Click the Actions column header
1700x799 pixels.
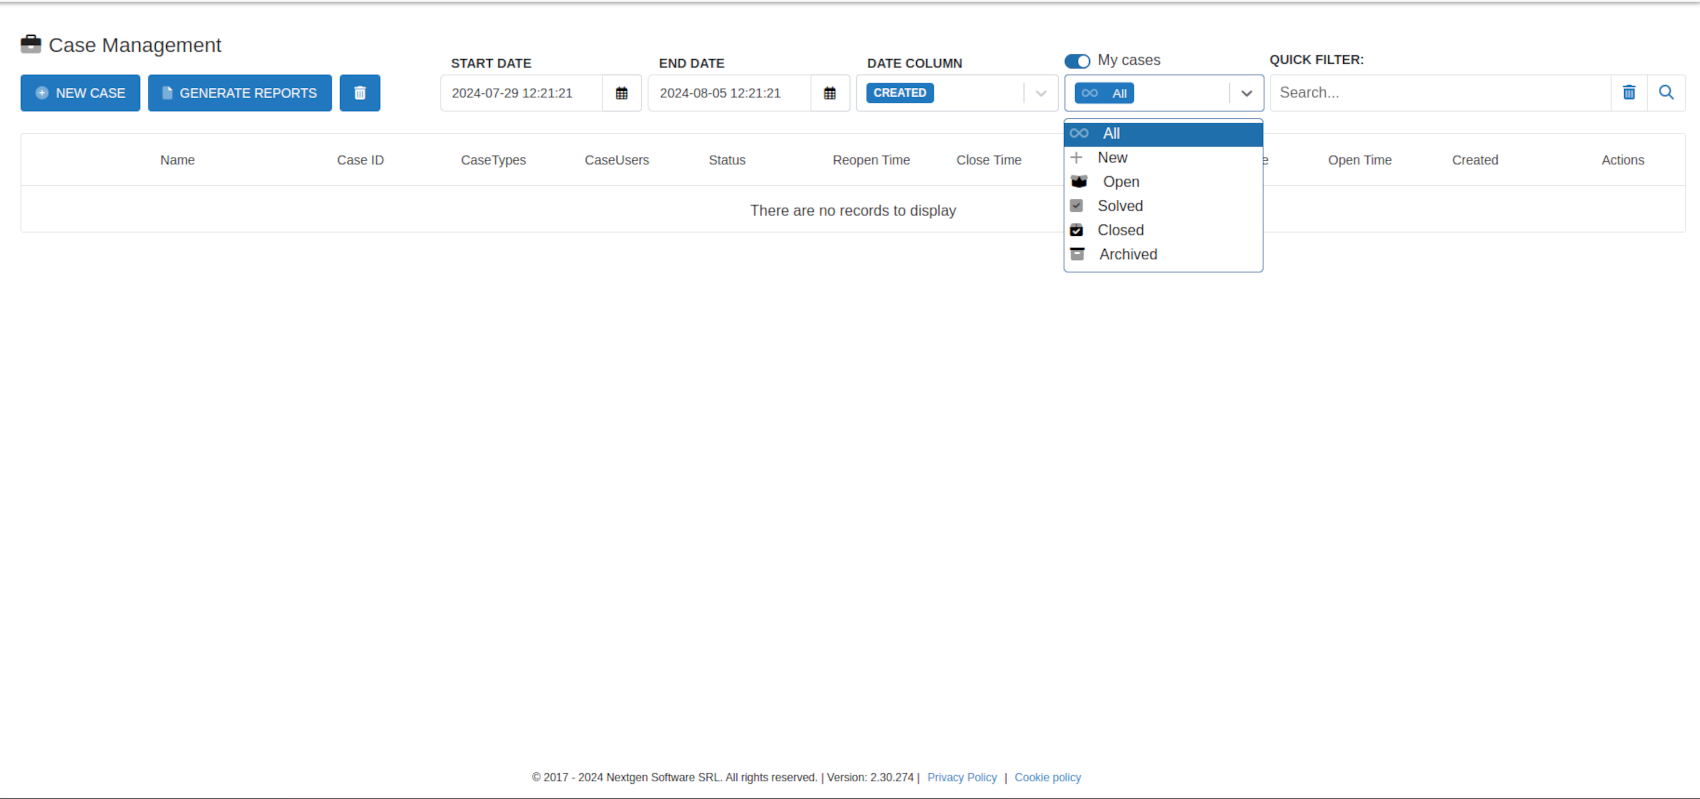1623,160
